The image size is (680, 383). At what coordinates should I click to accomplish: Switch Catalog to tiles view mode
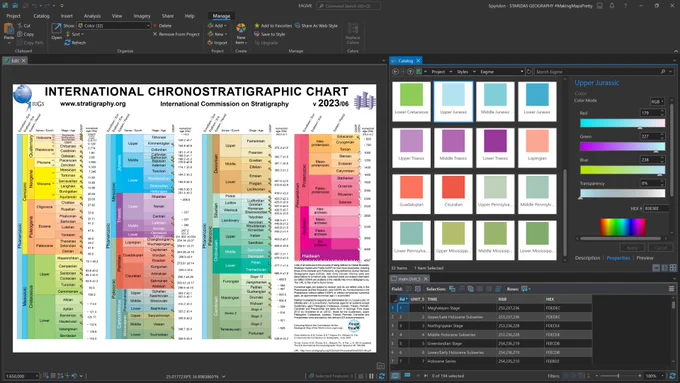click(673, 268)
